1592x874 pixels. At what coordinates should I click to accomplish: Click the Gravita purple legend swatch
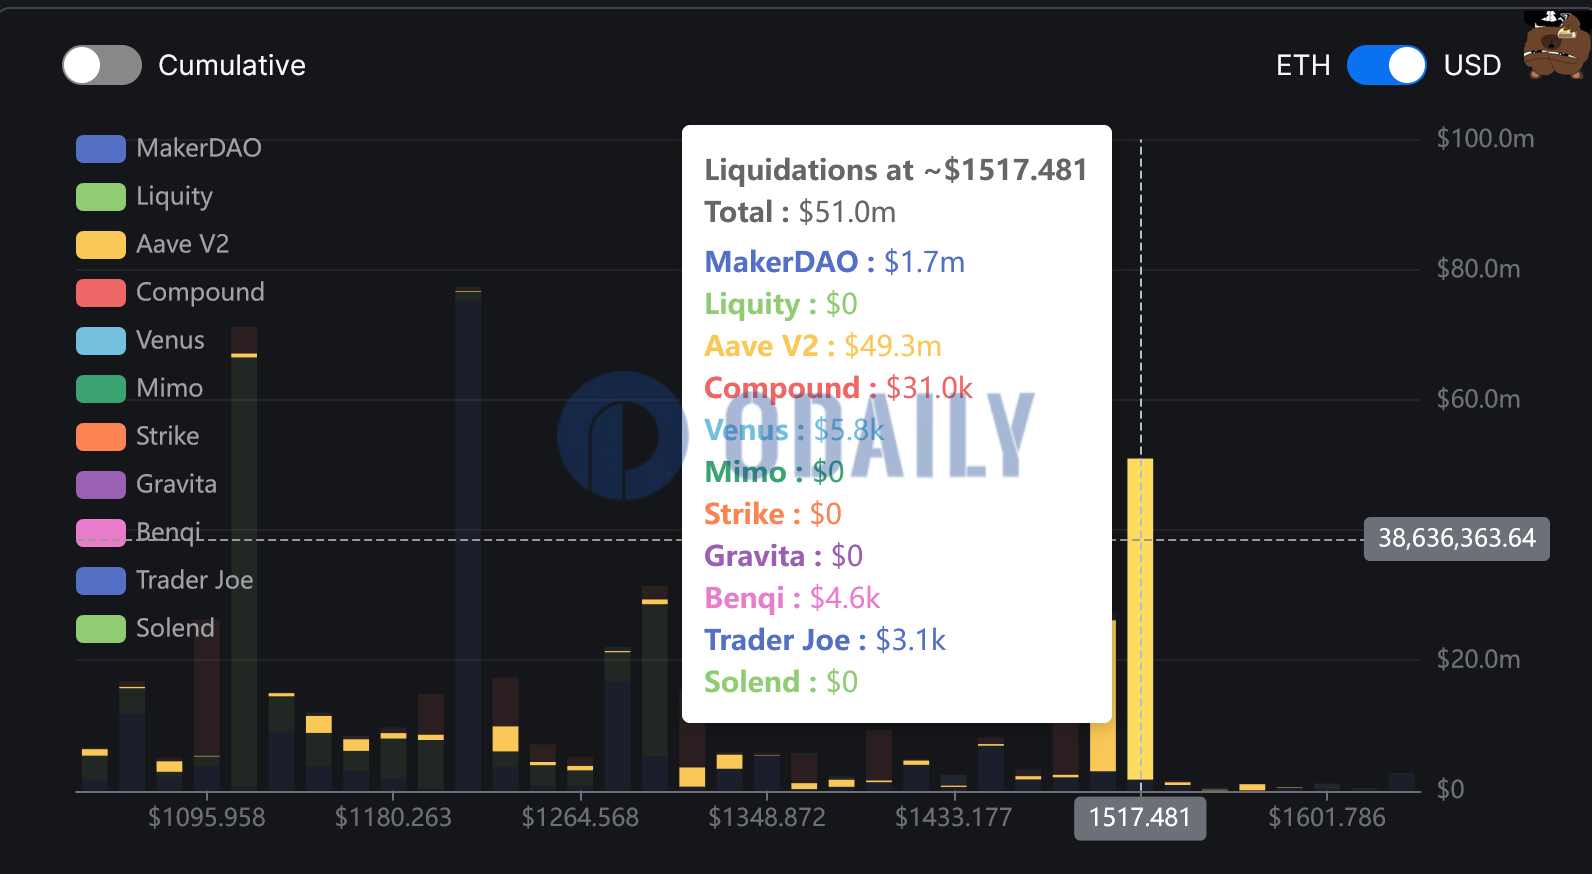tap(101, 484)
